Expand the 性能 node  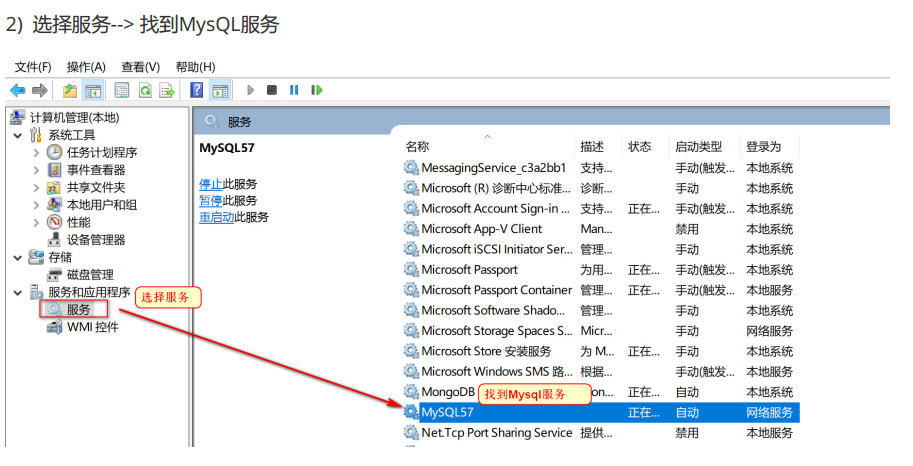(36, 223)
